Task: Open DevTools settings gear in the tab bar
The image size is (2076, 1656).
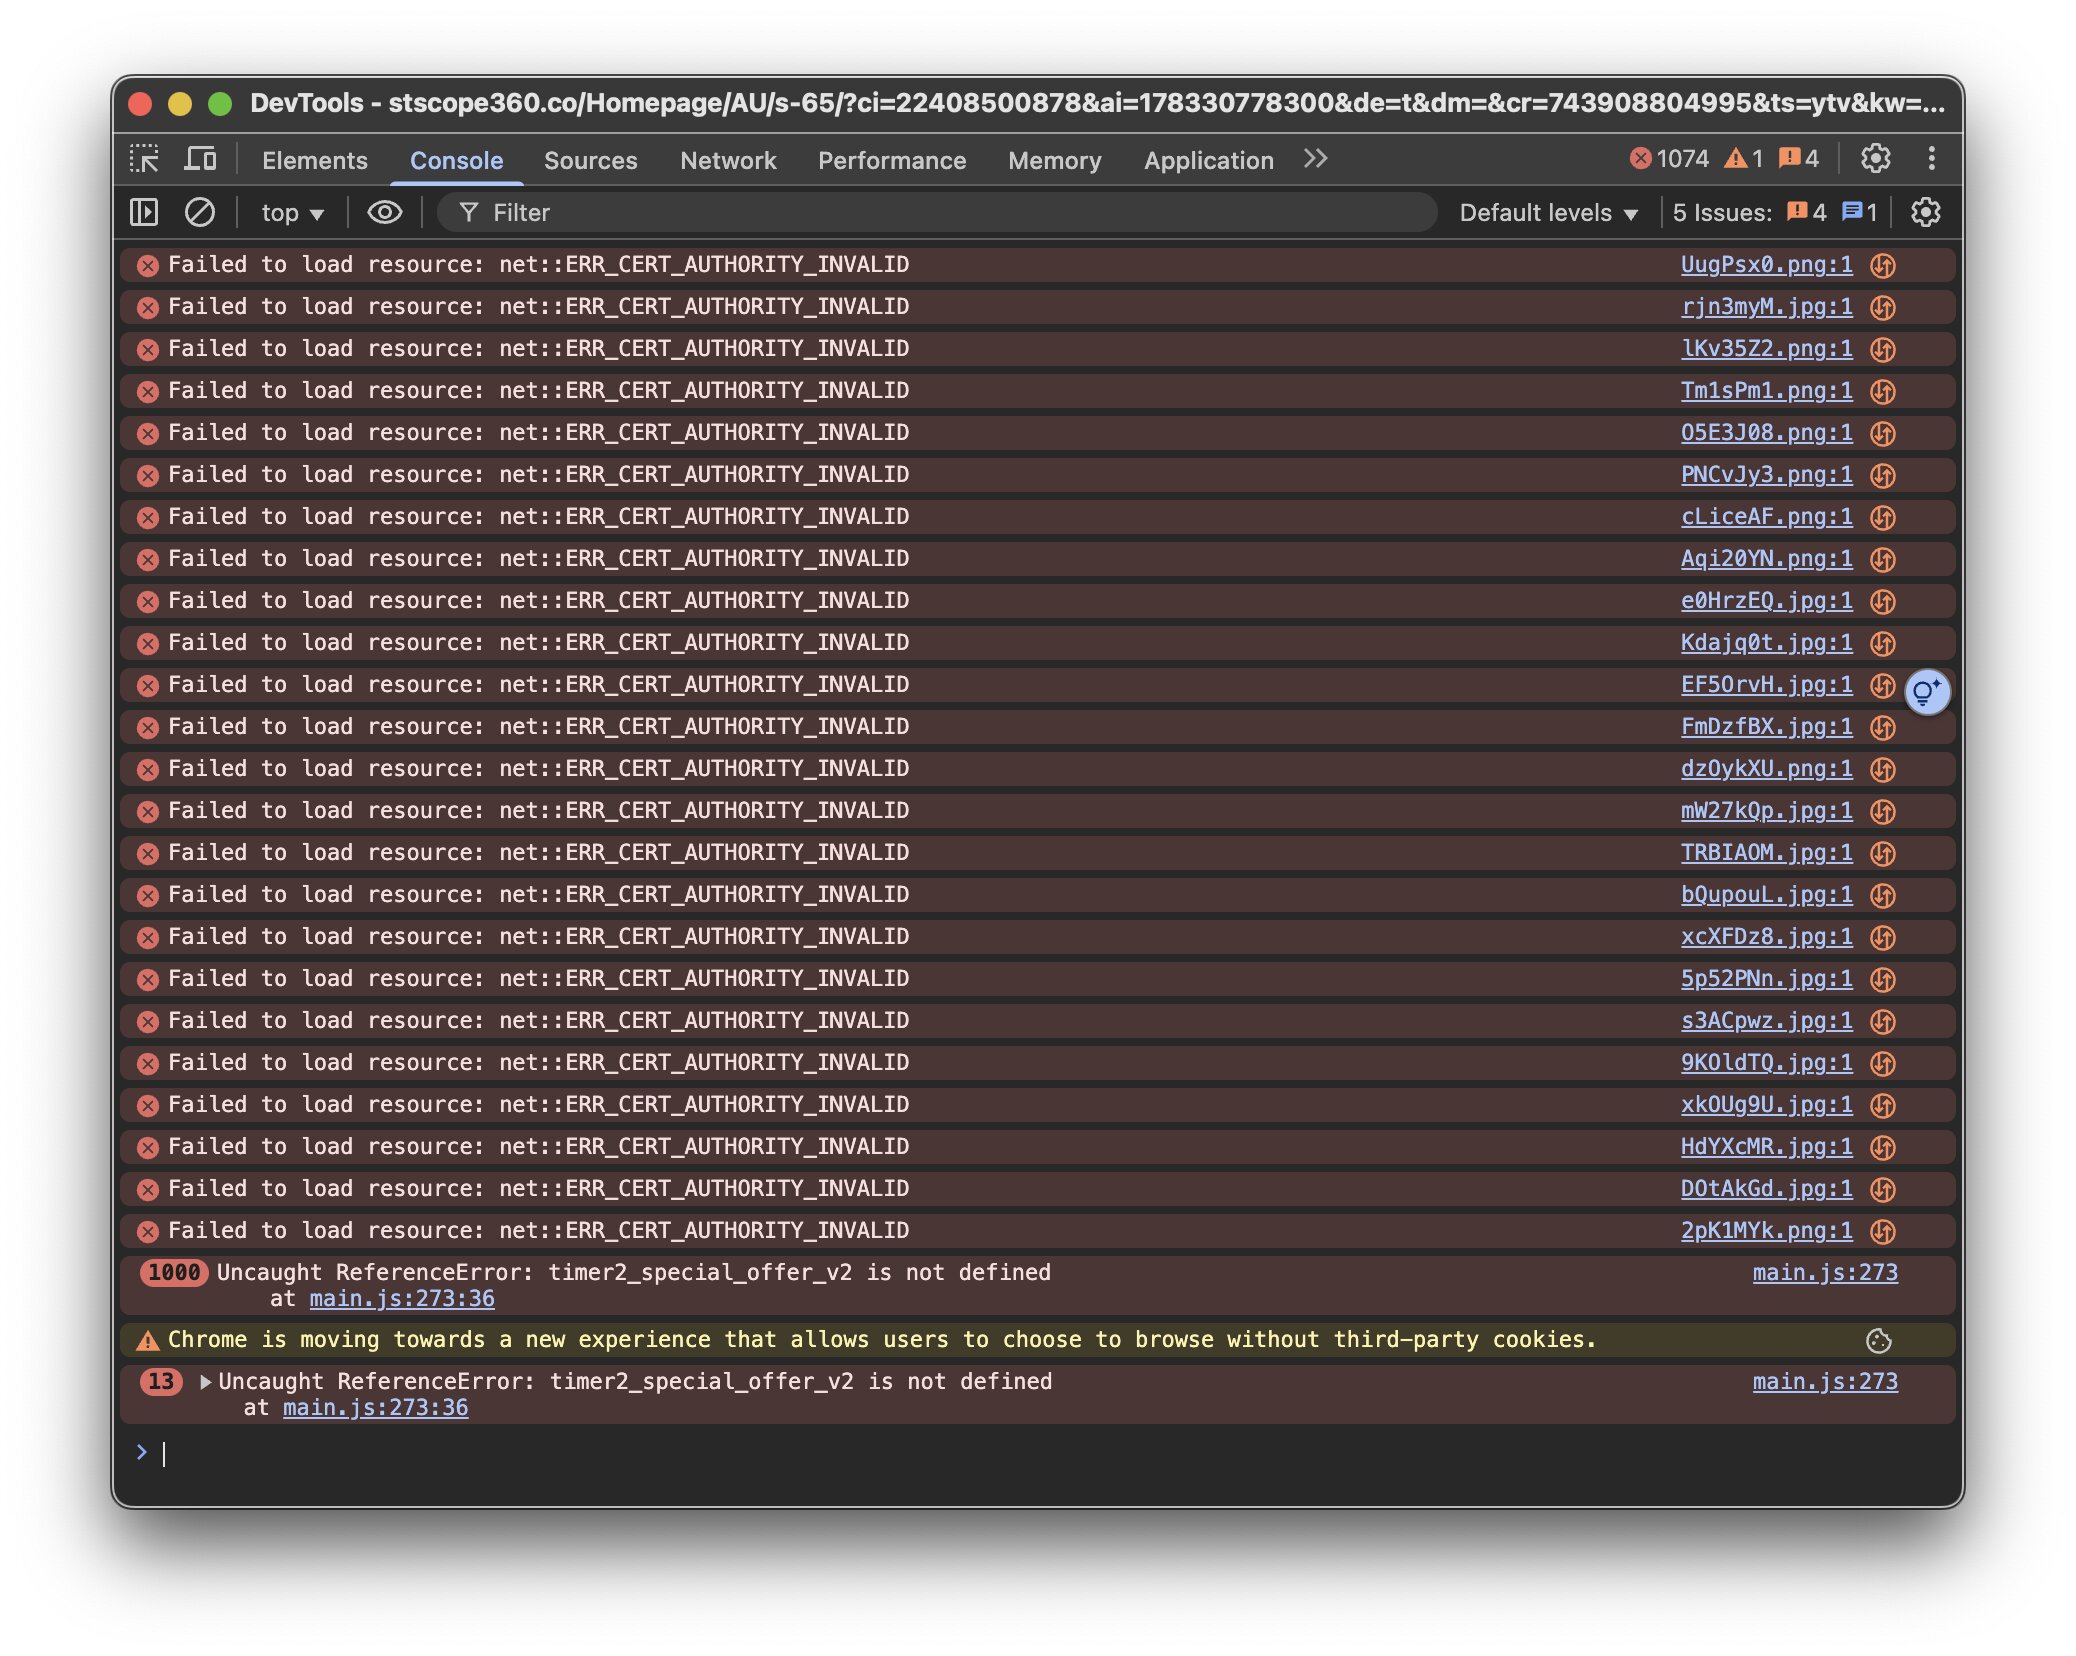Action: click(x=1875, y=159)
